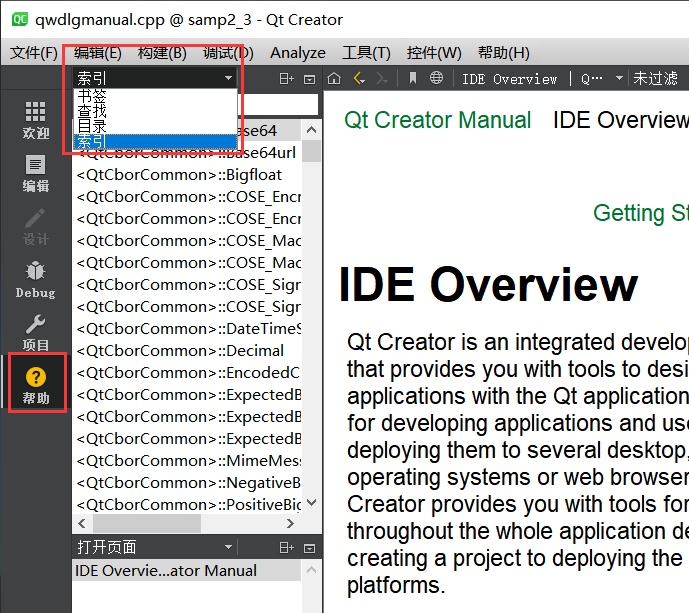Viewport: 689px width, 613px height.
Task: Click the index list vertical scrollbar thumb
Action: pyautogui.click(x=312, y=151)
